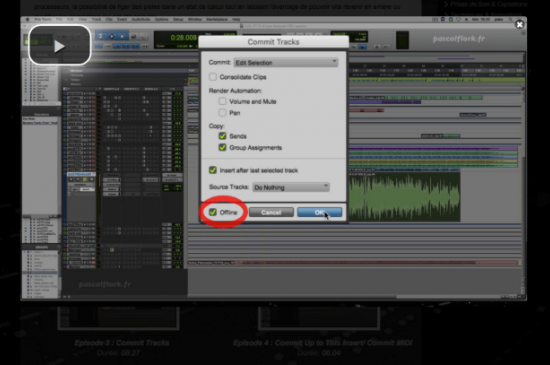The height and width of the screenshot is (365, 550).
Task: Uncheck the Group Assignments checkbox
Action: 222,147
